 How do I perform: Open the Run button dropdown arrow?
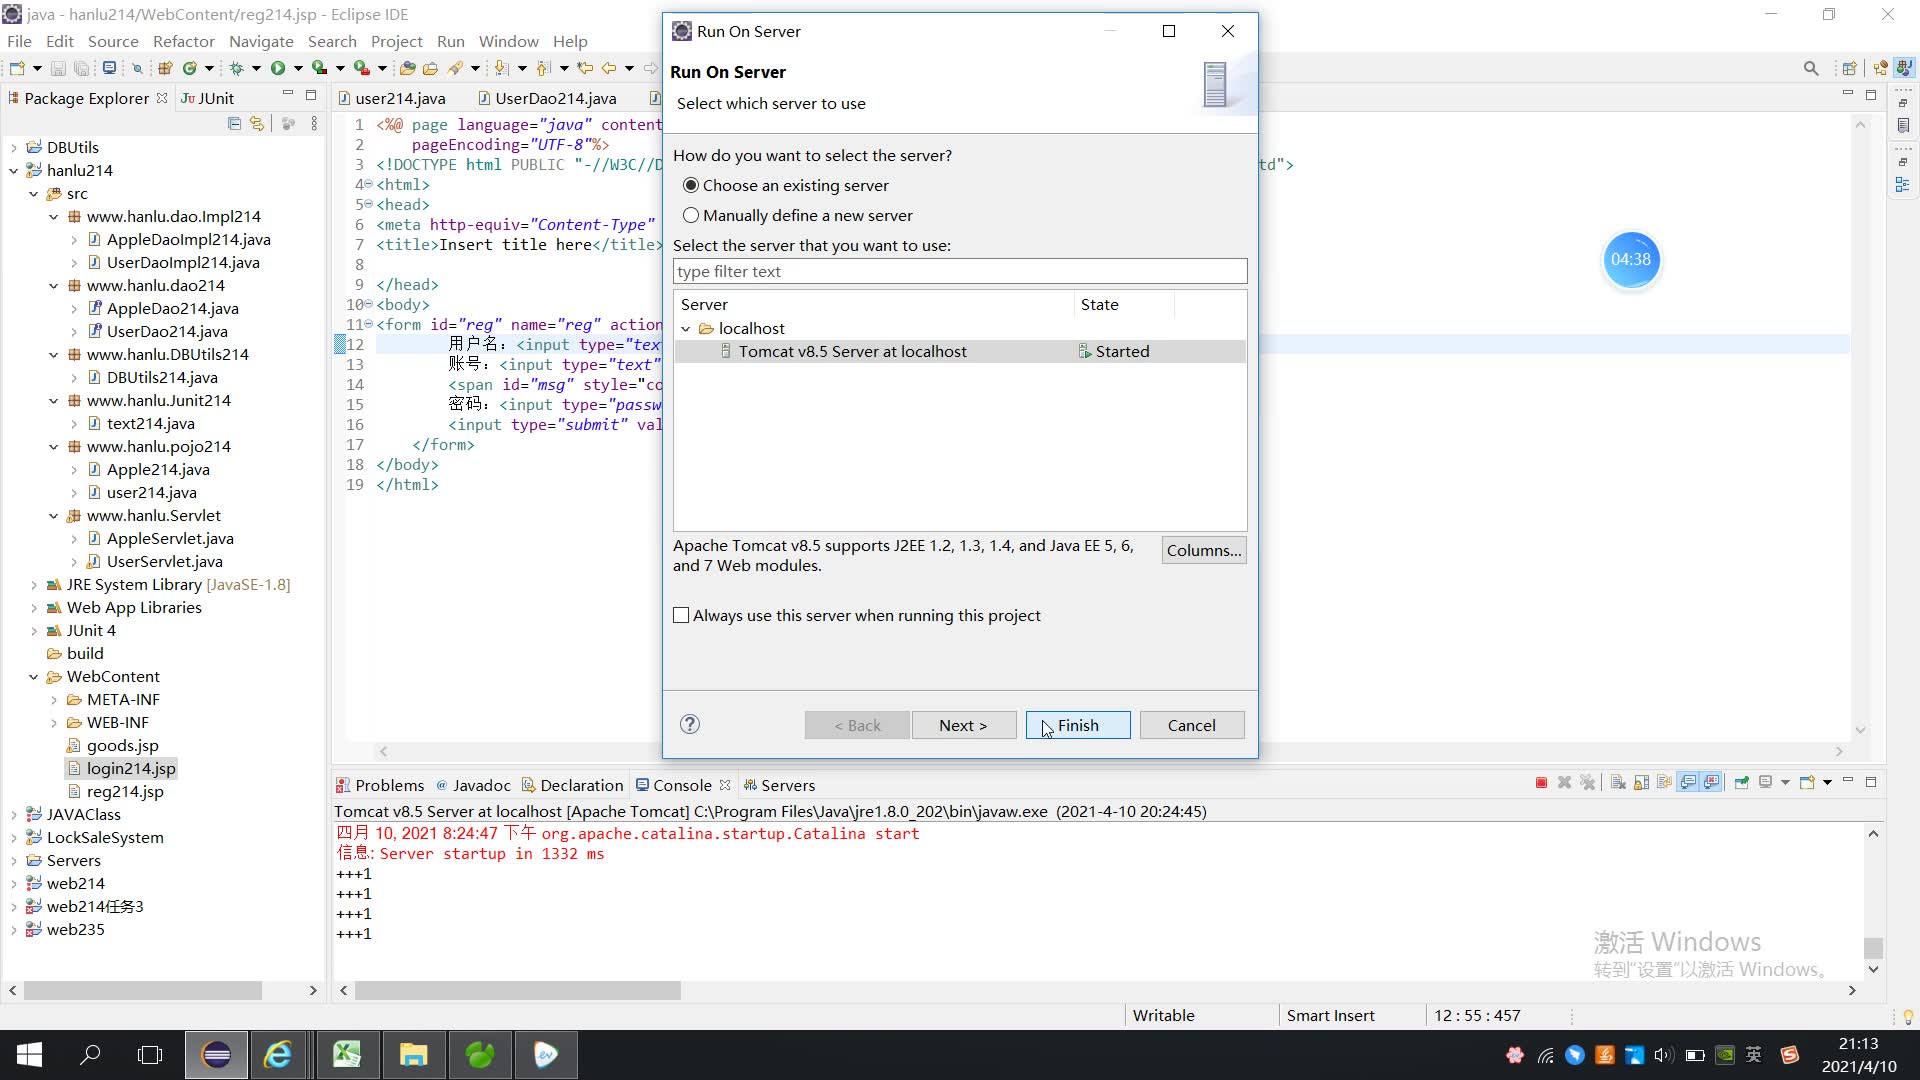tap(298, 68)
